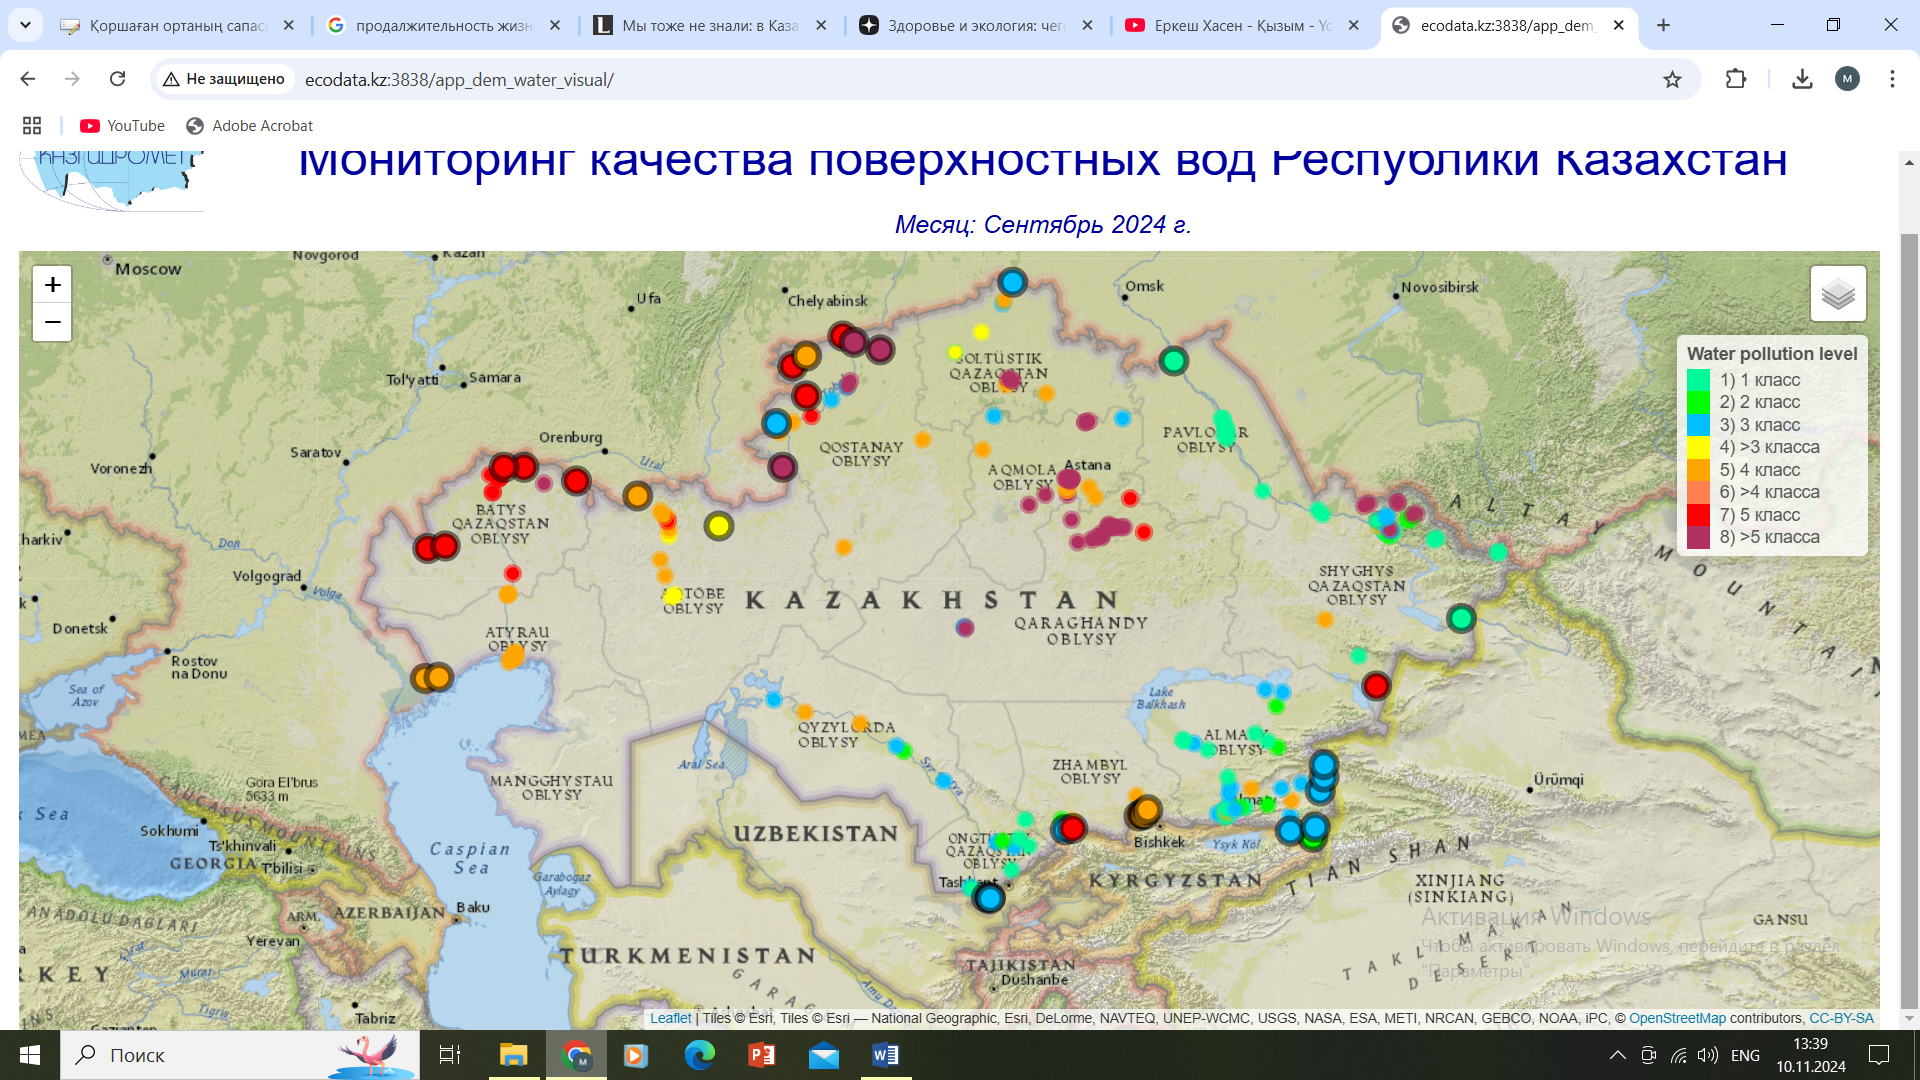
Task: Open the map layers control
Action: [1837, 294]
